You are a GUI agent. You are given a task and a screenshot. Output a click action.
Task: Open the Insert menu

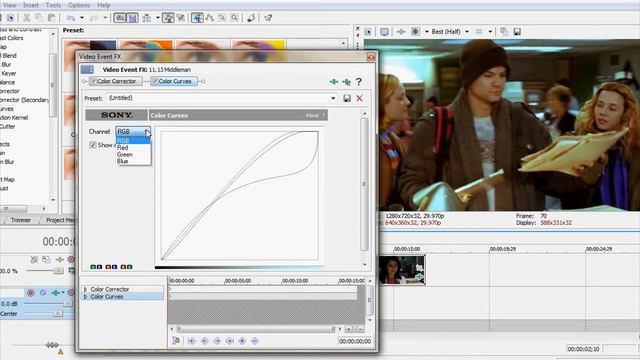pyautogui.click(x=31, y=5)
